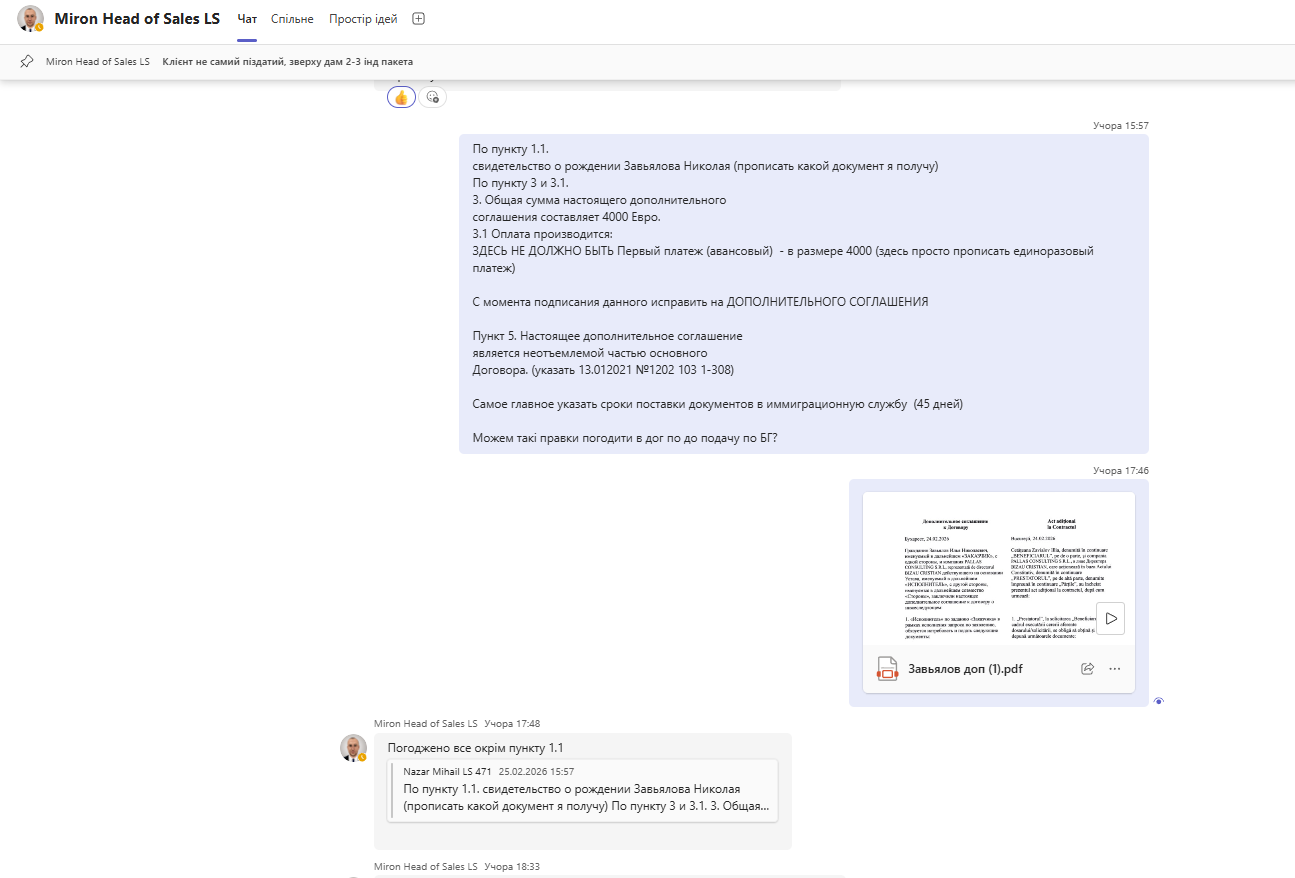This screenshot has width=1295, height=878.
Task: Click Miron's avatar beside the Погоджено message
Action: (x=353, y=748)
